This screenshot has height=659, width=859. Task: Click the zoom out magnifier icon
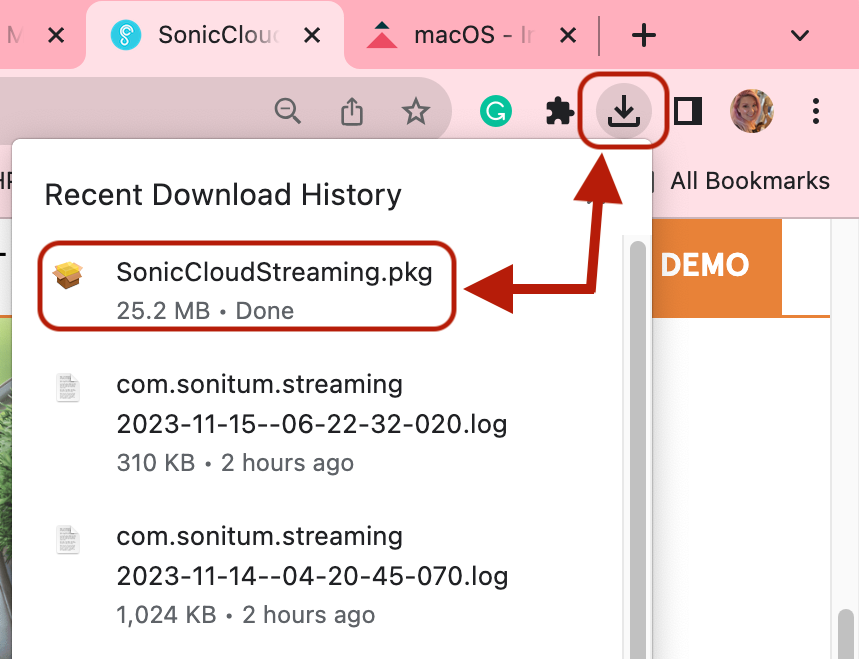pyautogui.click(x=288, y=111)
